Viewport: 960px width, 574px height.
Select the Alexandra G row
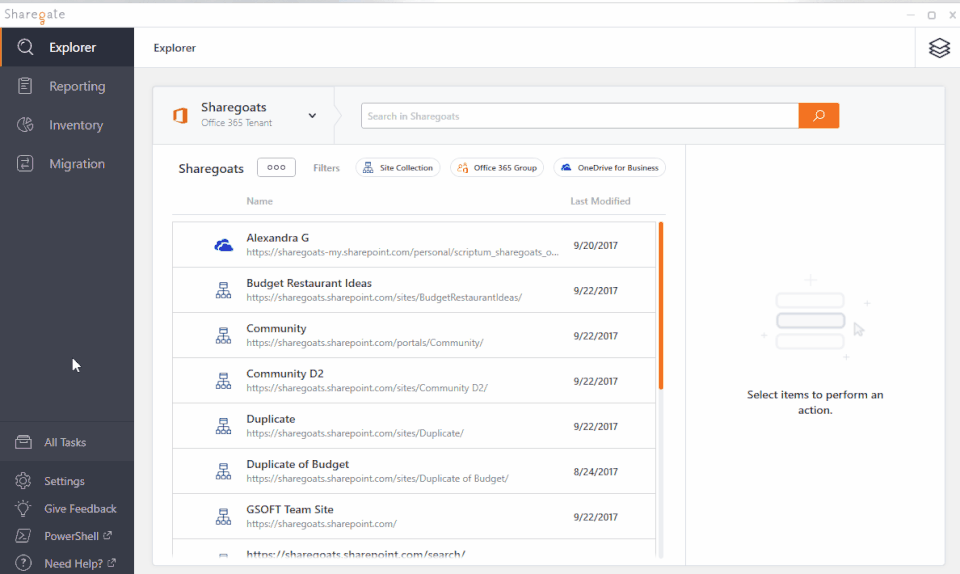pos(414,245)
